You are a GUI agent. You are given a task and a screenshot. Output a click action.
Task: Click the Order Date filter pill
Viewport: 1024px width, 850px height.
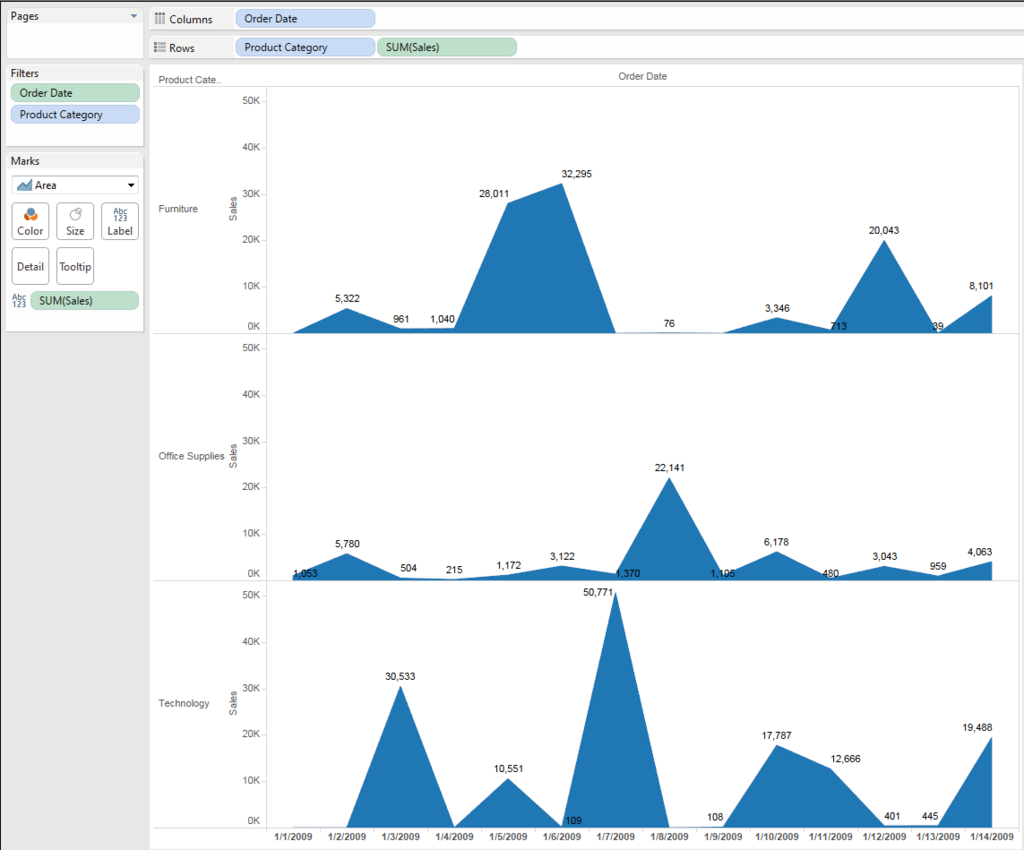tap(75, 93)
